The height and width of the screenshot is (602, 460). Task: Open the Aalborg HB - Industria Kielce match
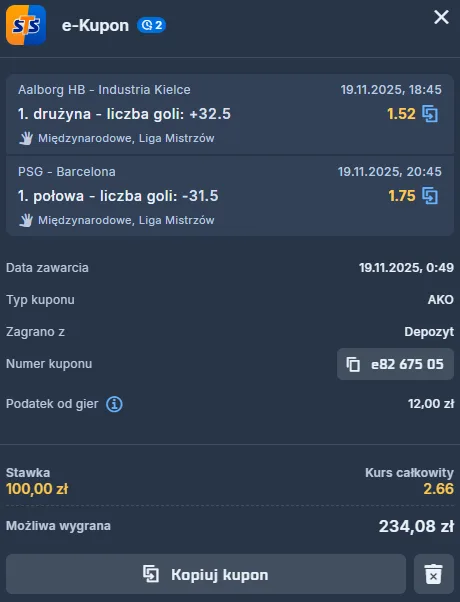tap(104, 90)
